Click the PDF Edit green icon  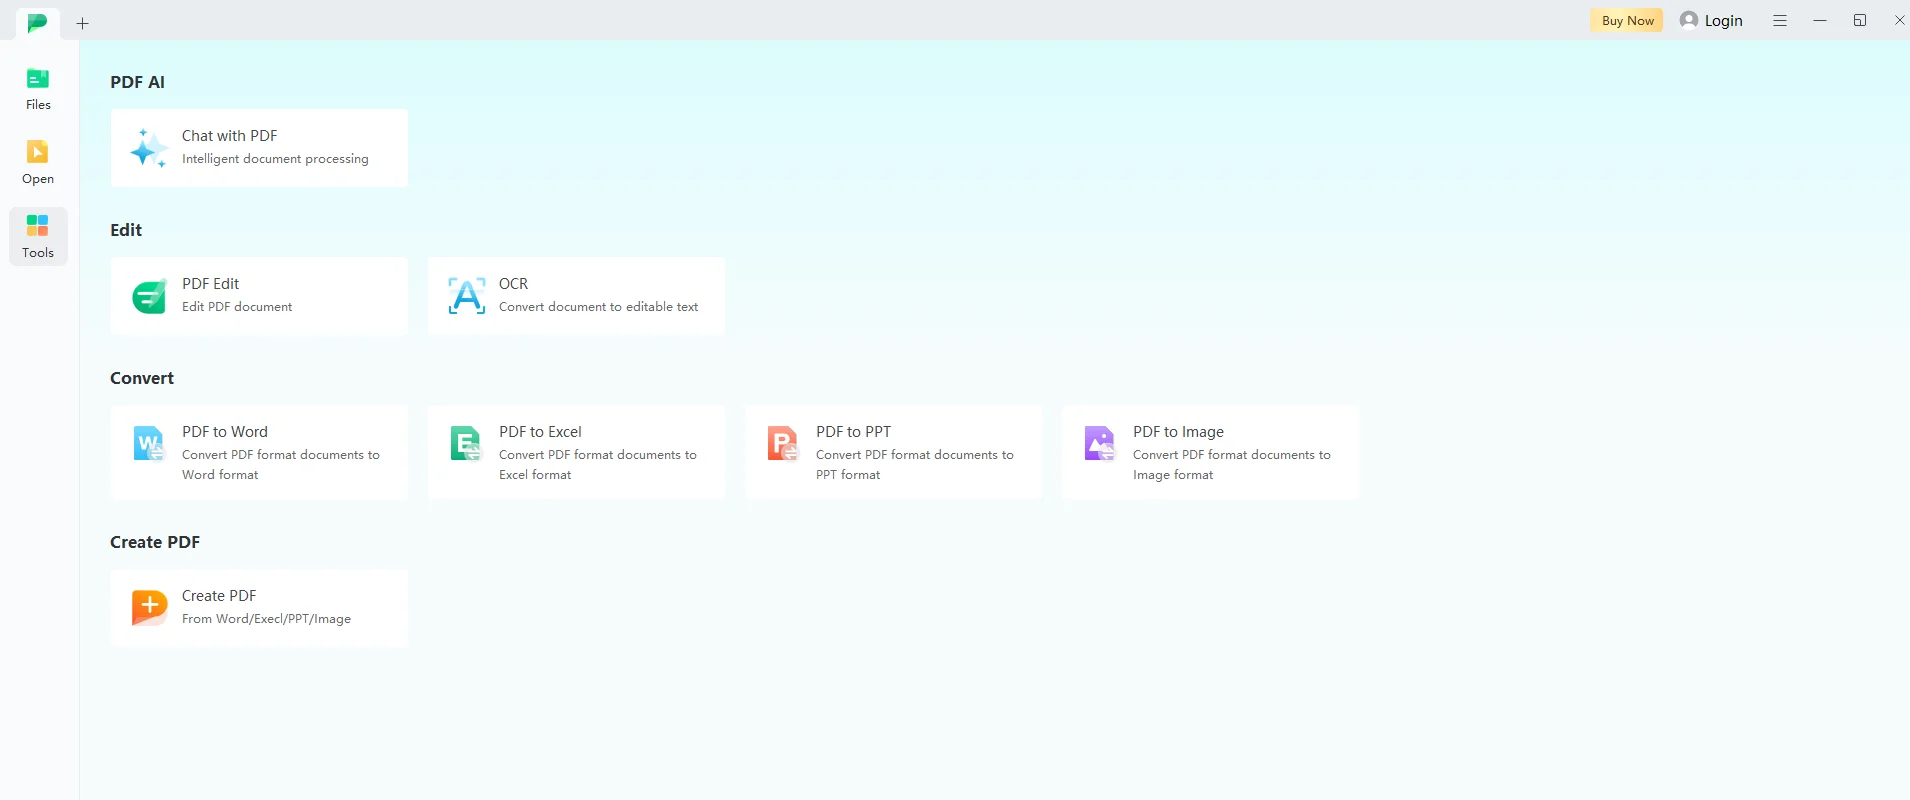point(149,296)
